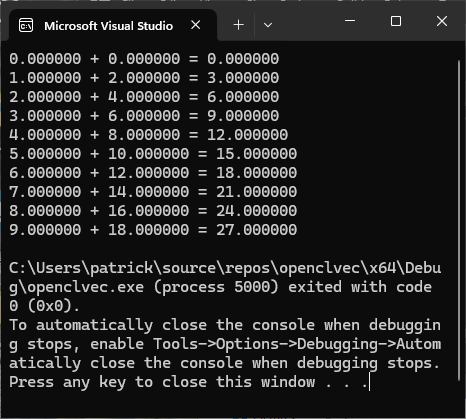This screenshot has width=466, height=419.
Task: Expand the new tab profile dropdown chevron
Action: pos(268,25)
